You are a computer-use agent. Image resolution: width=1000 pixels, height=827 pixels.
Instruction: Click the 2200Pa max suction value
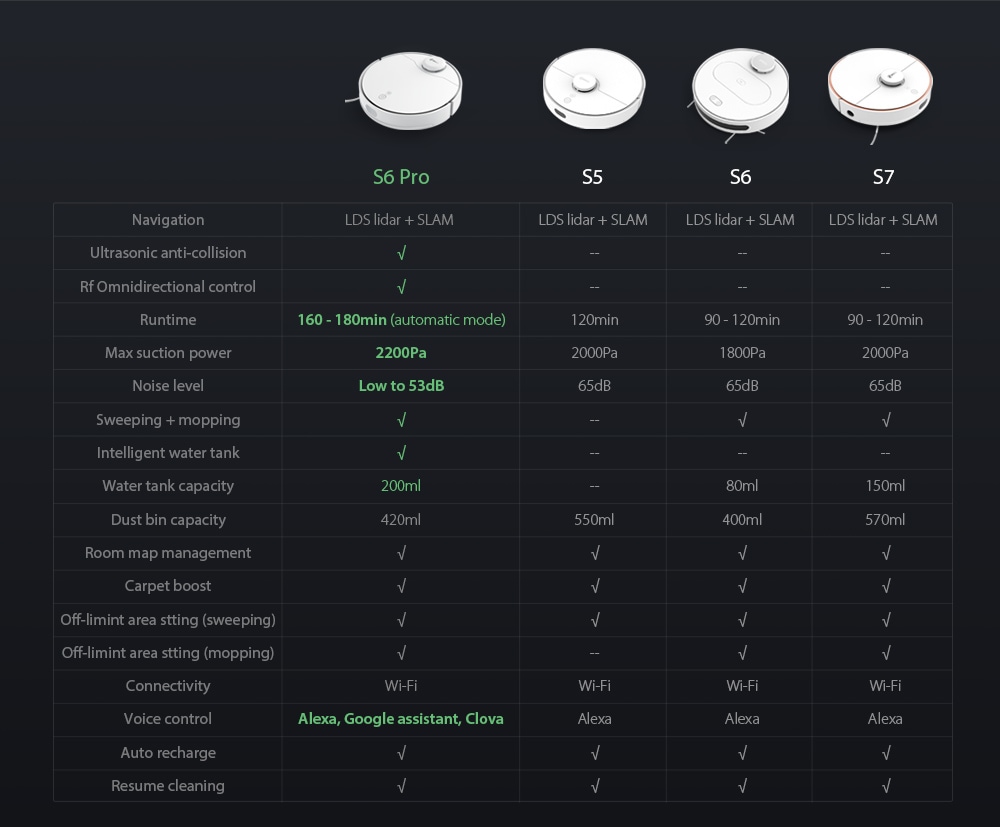coord(401,353)
